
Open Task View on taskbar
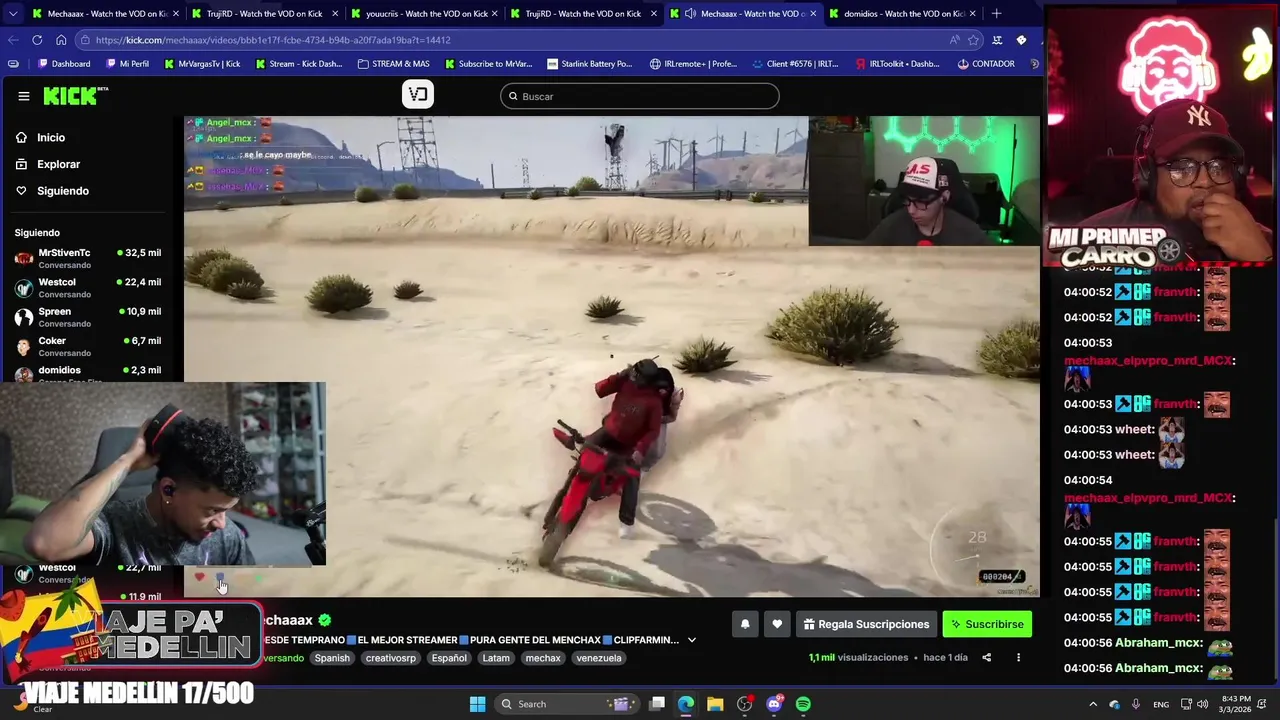657,704
